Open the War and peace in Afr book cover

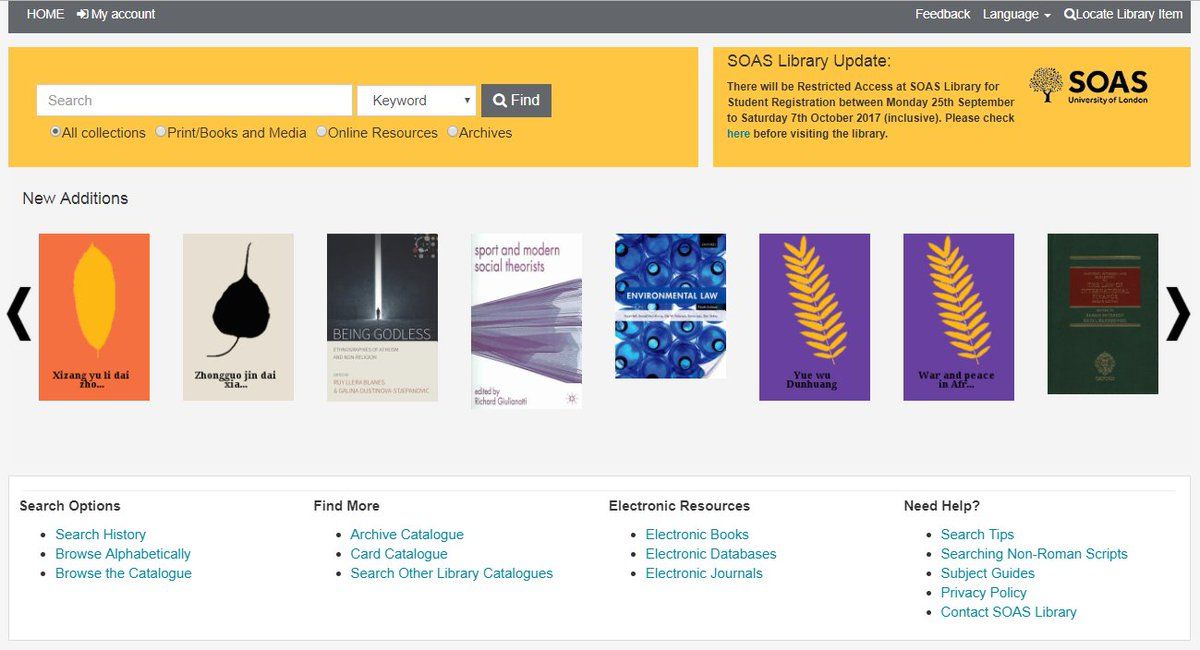(x=958, y=317)
